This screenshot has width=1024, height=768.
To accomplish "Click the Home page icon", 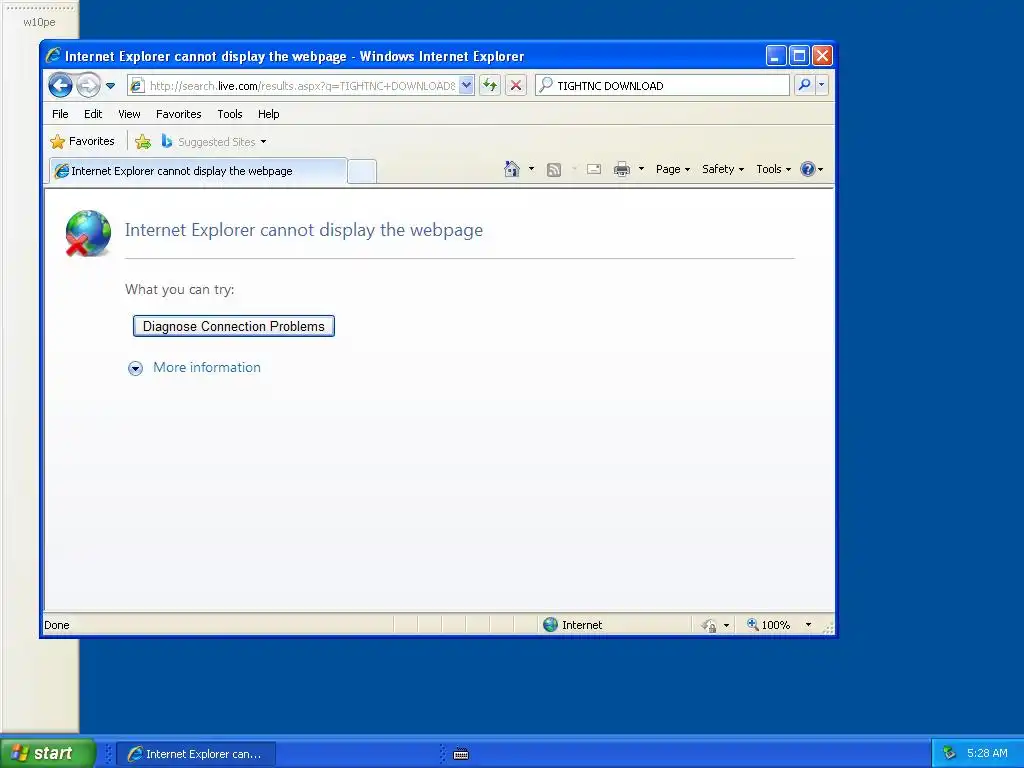I will tap(511, 169).
